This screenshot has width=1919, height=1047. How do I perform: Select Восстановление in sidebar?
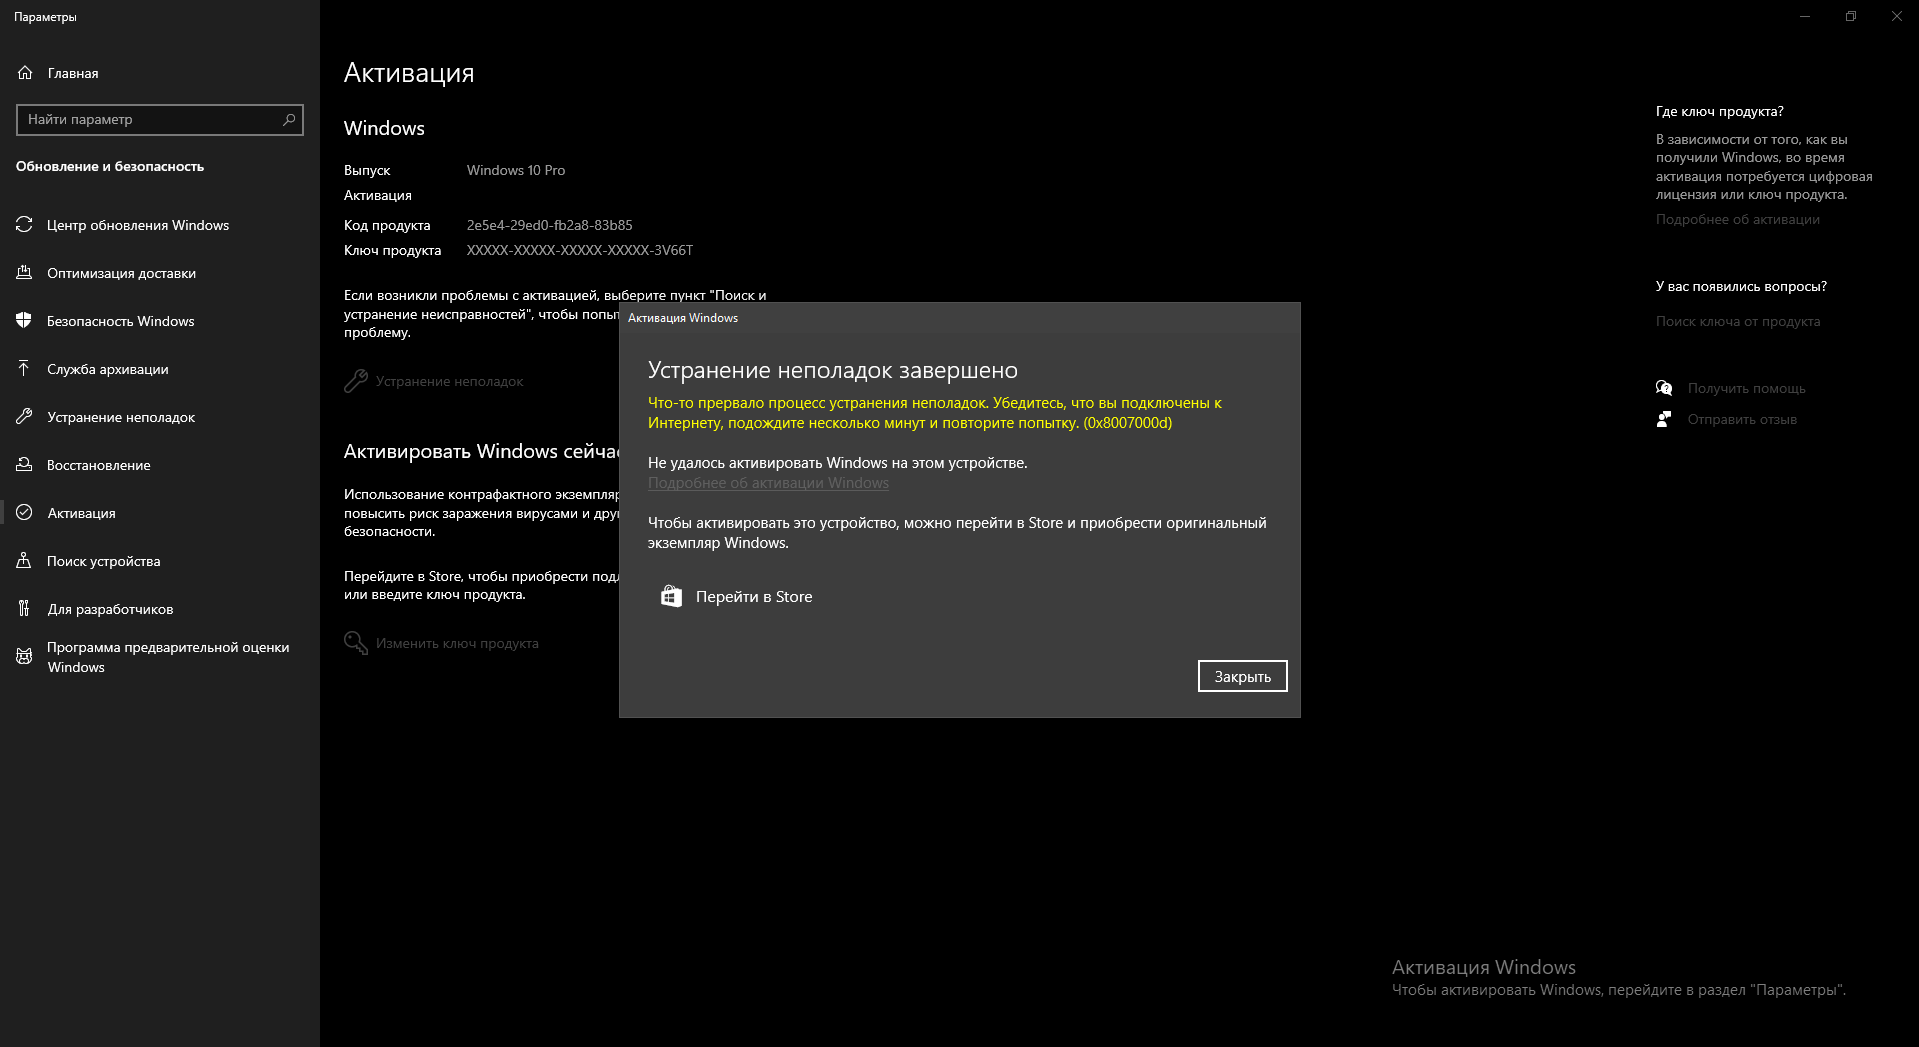(x=160, y=465)
